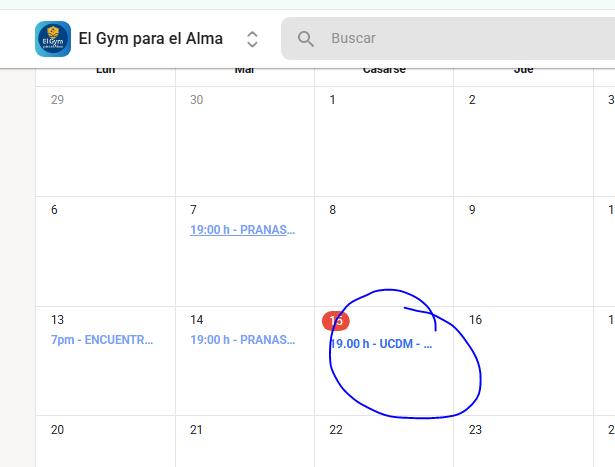
Task: Open the 19.00 h UCDM event
Action: pyautogui.click(x=381, y=344)
